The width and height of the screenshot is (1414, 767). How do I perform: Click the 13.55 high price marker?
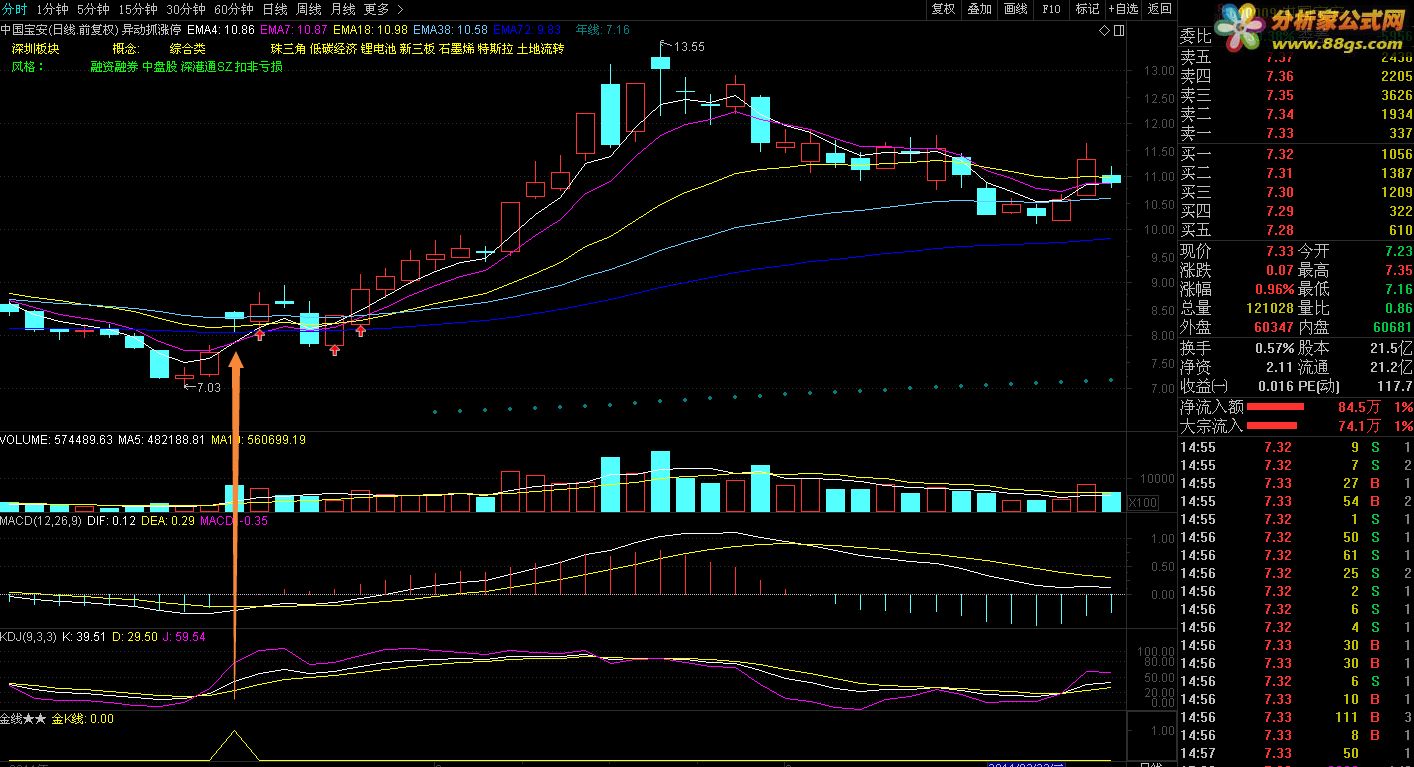tap(688, 47)
